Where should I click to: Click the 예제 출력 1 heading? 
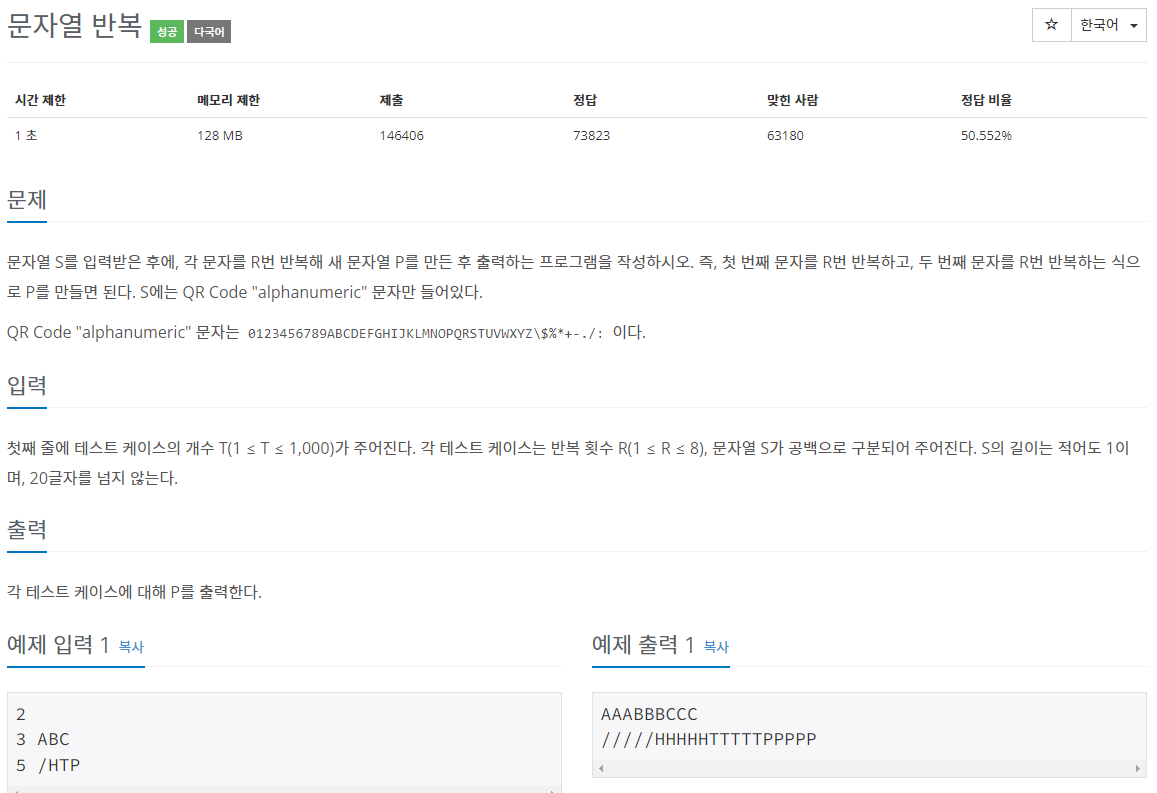click(643, 645)
